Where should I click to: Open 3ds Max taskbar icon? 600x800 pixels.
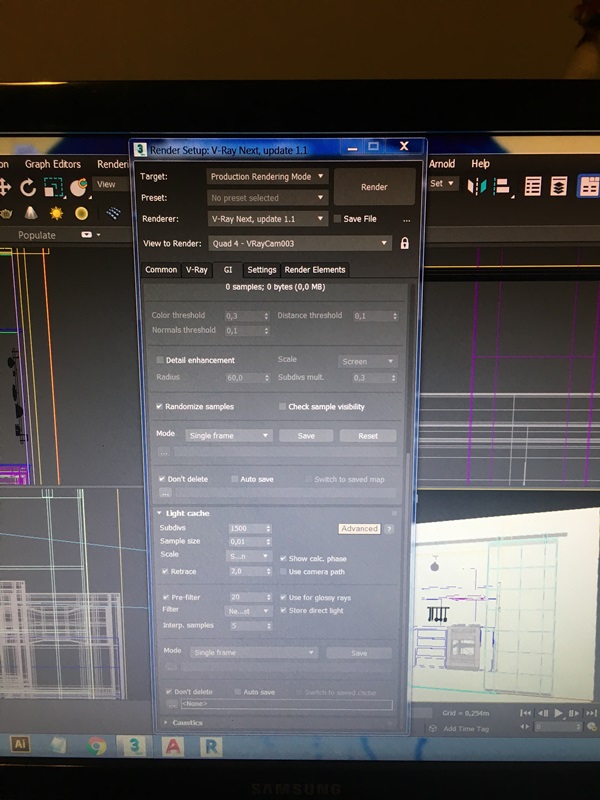(x=134, y=746)
